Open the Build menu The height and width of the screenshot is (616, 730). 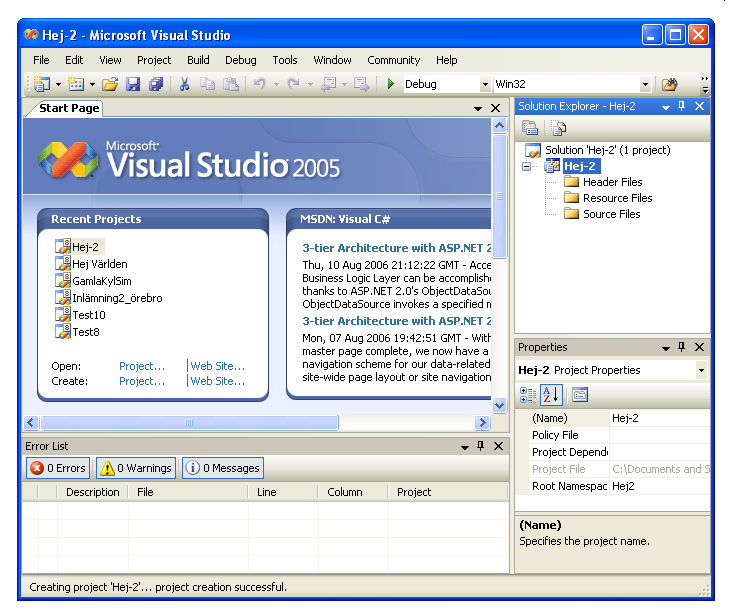coord(198,60)
